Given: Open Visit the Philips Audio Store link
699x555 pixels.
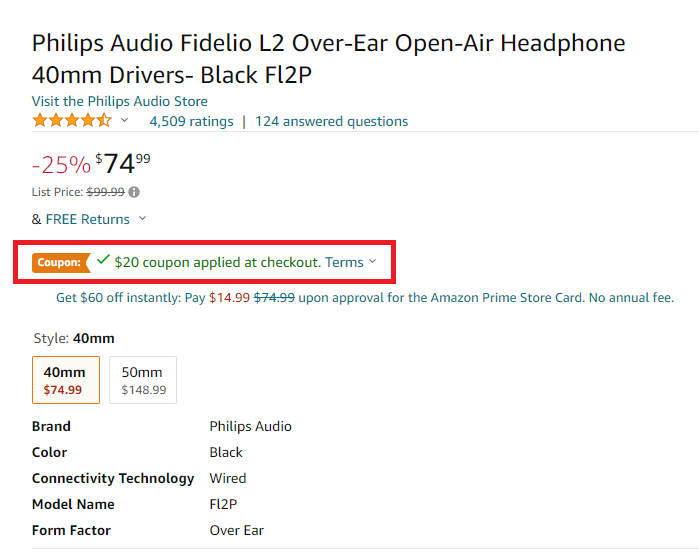Looking at the screenshot, I should [x=119, y=101].
